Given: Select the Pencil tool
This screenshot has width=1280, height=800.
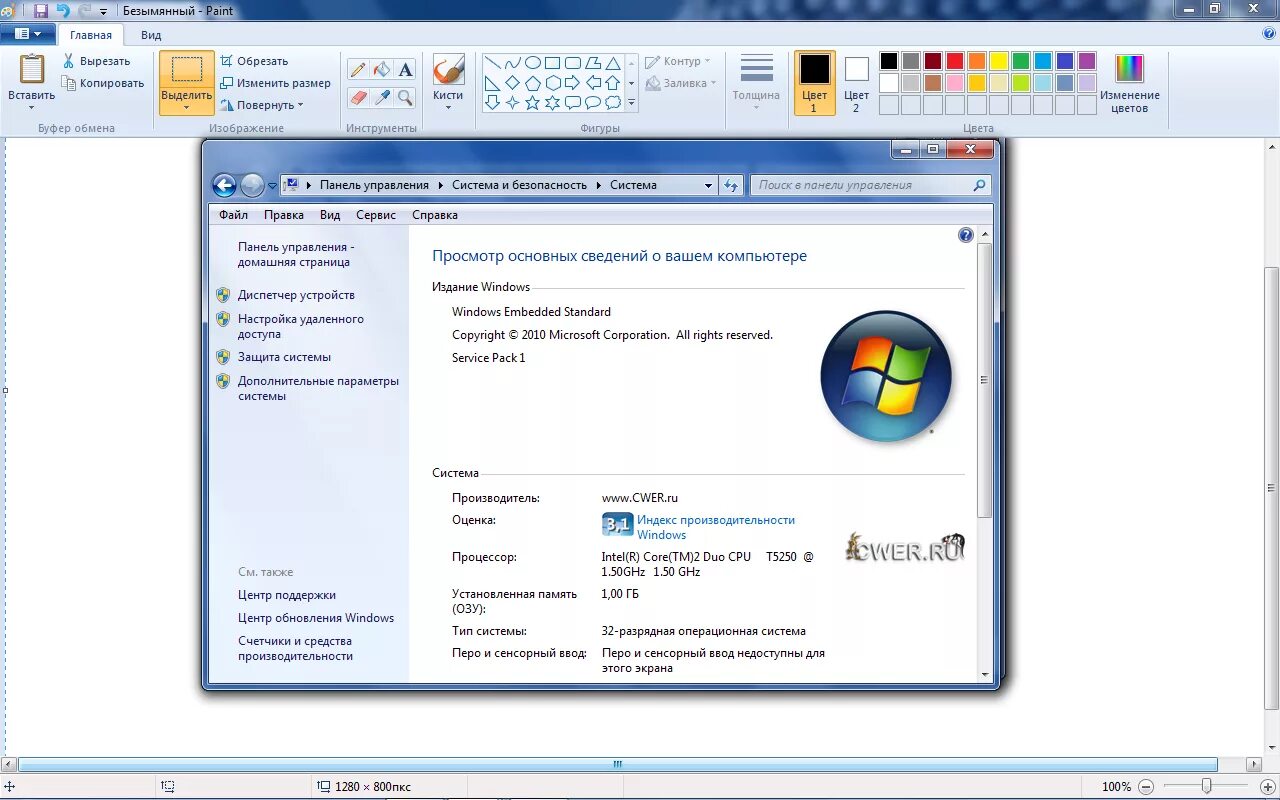Looking at the screenshot, I should tap(358, 70).
